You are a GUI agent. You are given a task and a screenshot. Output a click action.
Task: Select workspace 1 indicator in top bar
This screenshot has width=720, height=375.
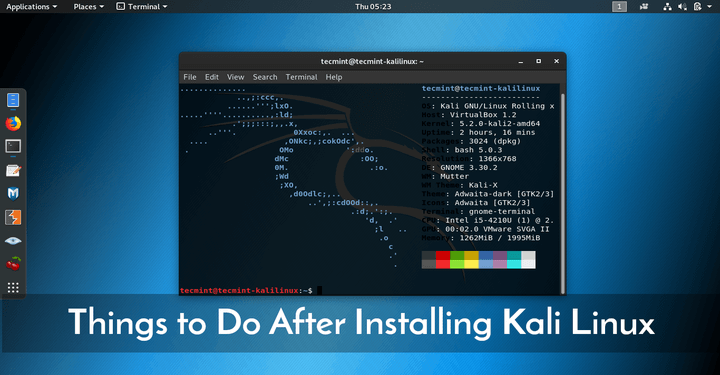[619, 6]
